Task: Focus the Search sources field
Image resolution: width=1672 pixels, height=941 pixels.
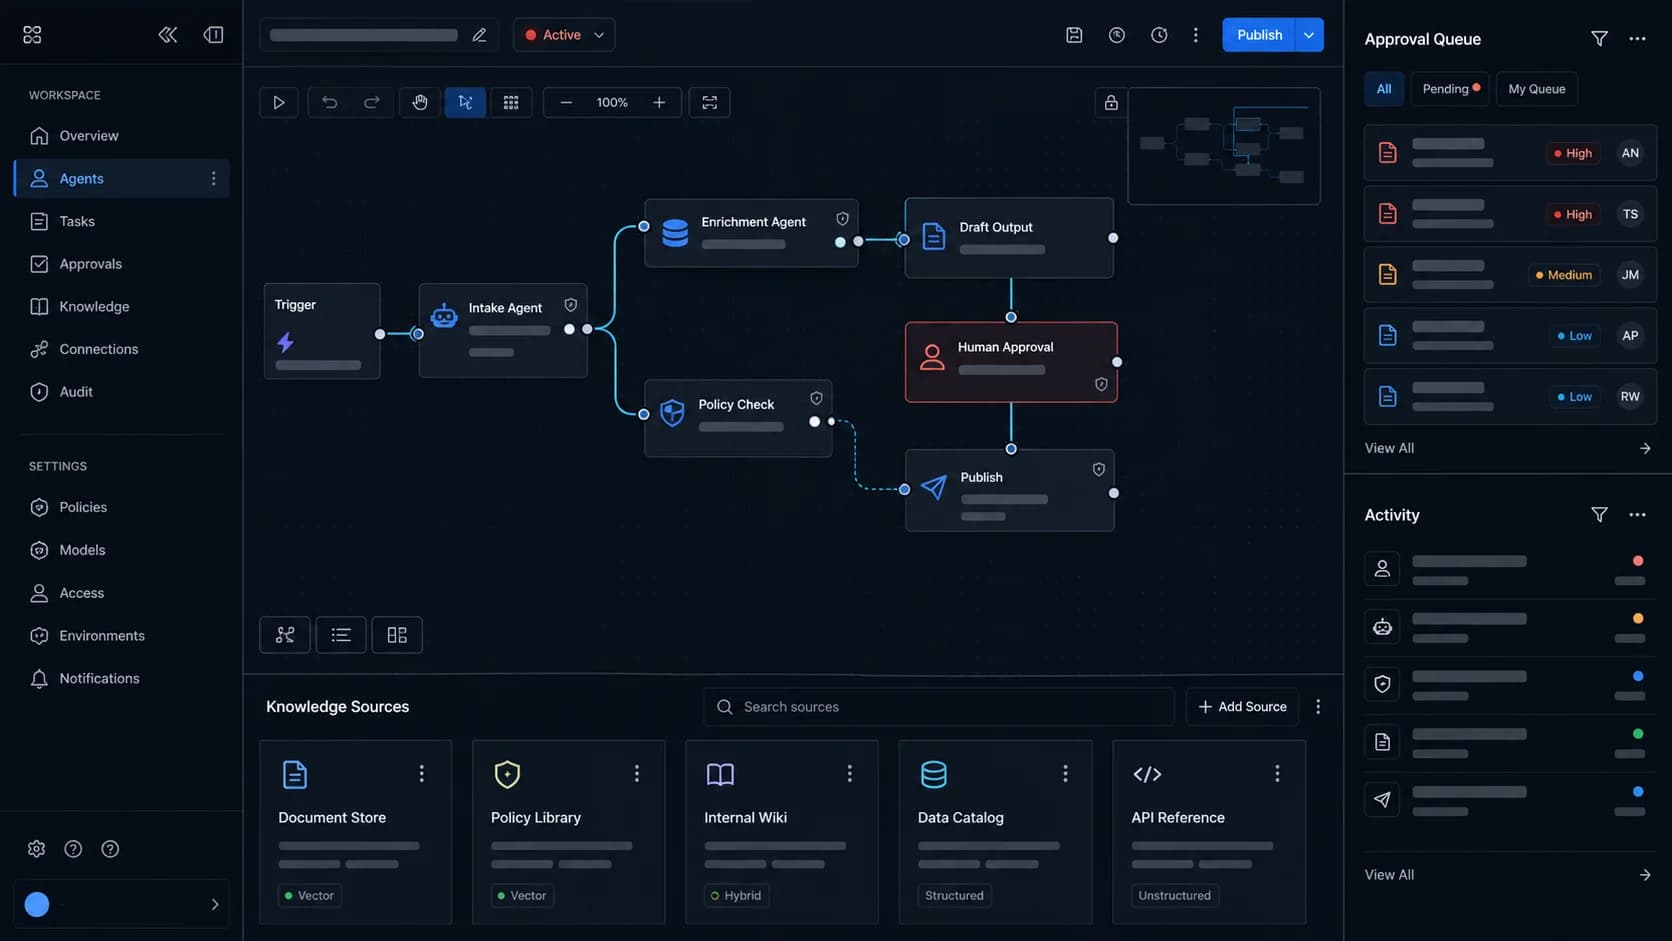Action: pyautogui.click(x=938, y=707)
